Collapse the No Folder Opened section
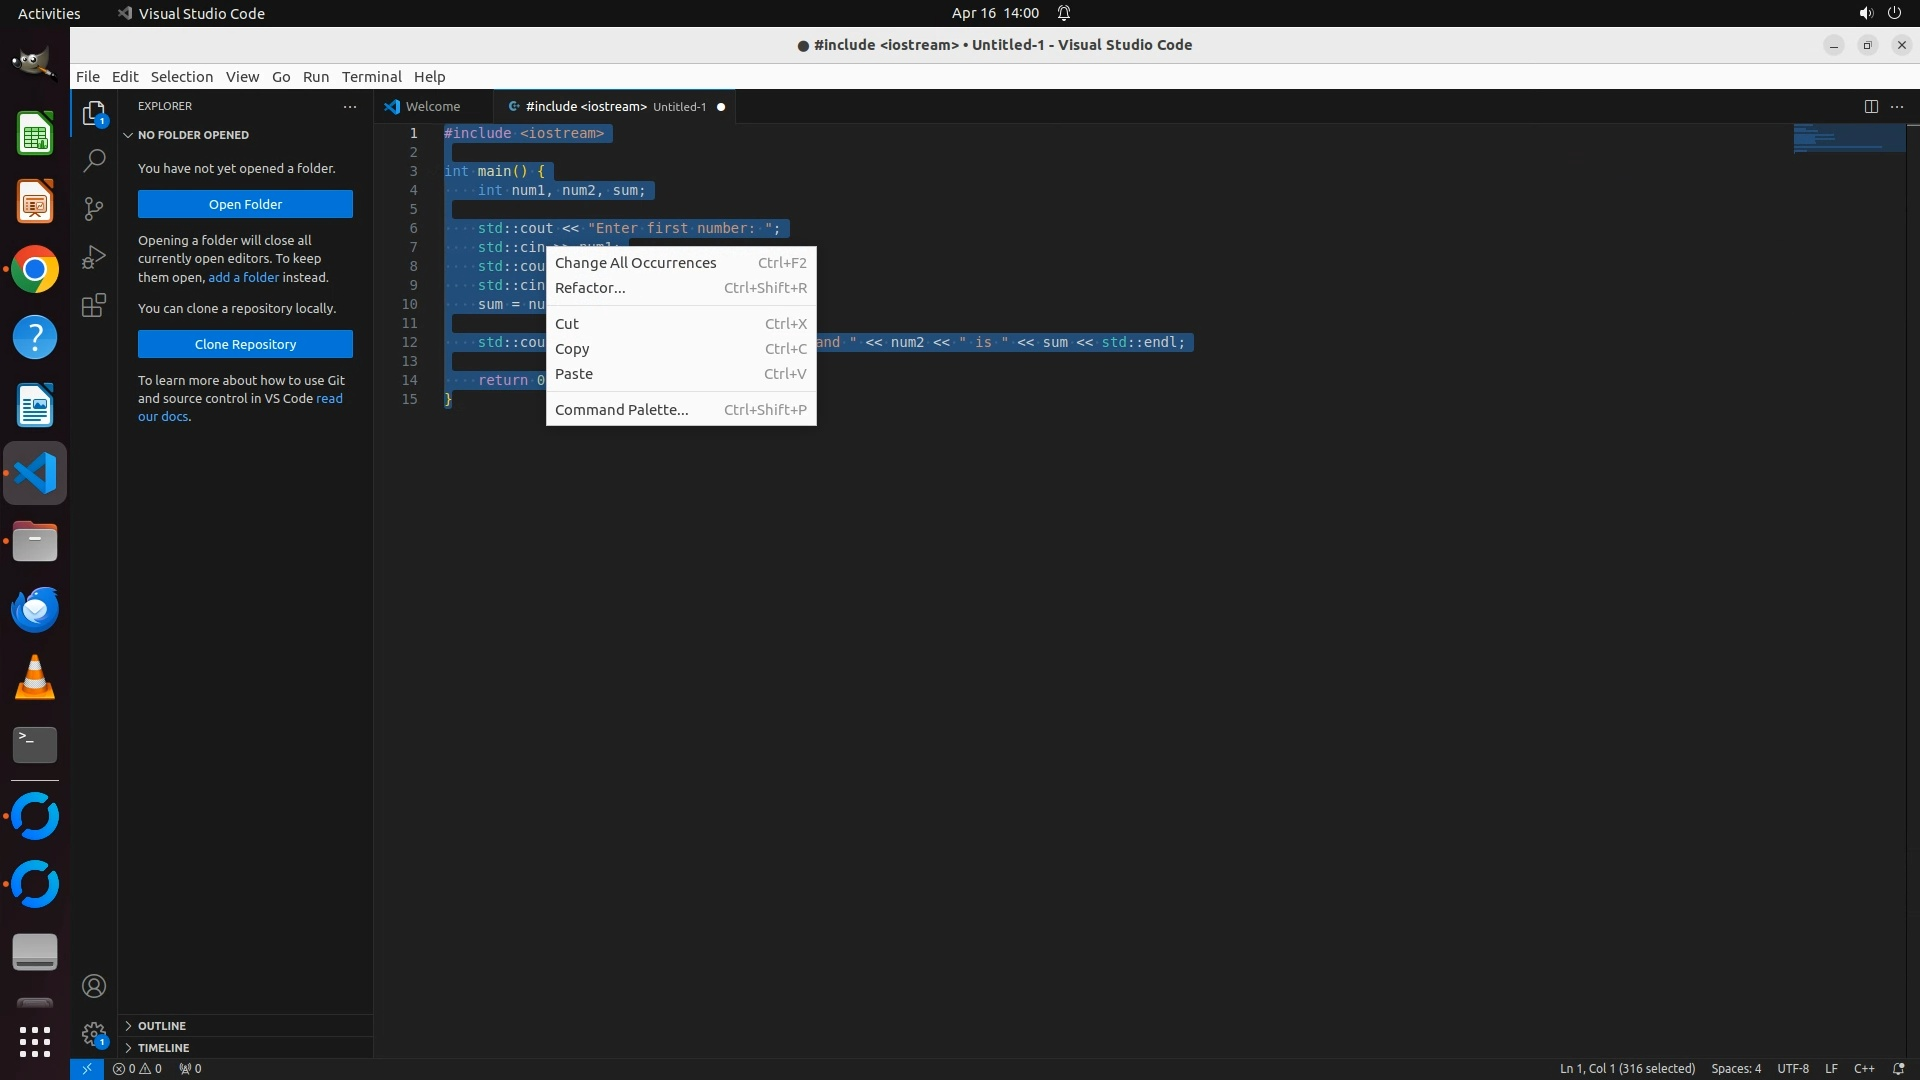This screenshot has width=1920, height=1080. click(193, 135)
